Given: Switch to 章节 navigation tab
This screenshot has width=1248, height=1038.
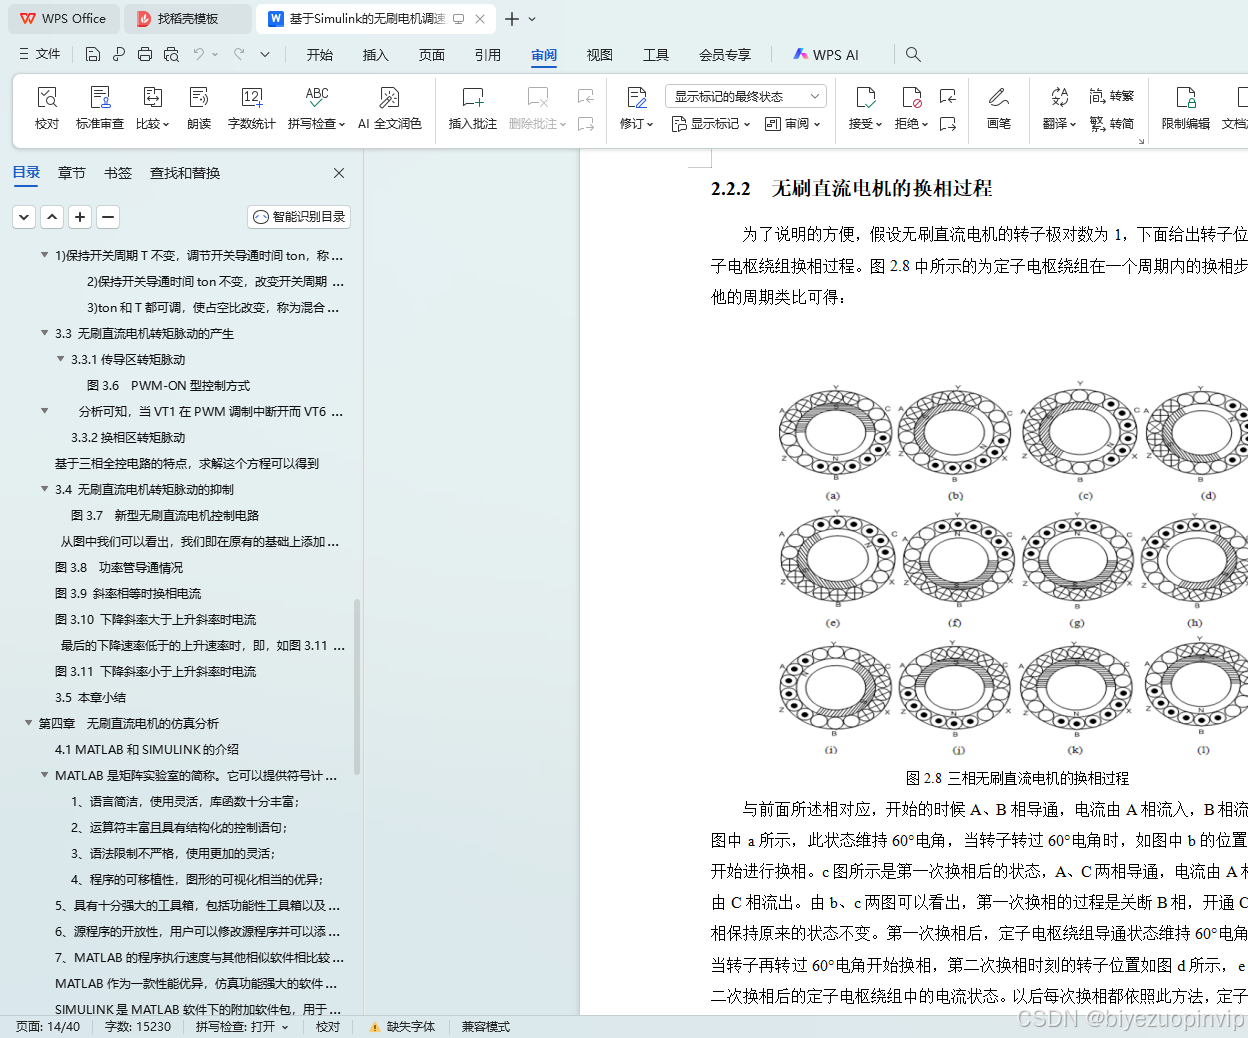Looking at the screenshot, I should point(72,173).
